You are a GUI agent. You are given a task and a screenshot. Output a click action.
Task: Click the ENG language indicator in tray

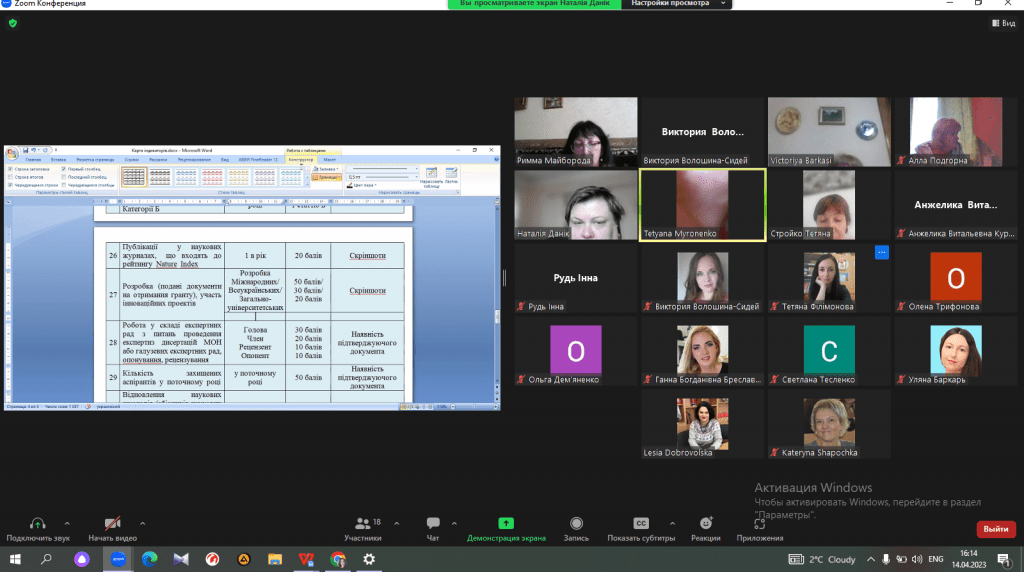click(x=937, y=559)
